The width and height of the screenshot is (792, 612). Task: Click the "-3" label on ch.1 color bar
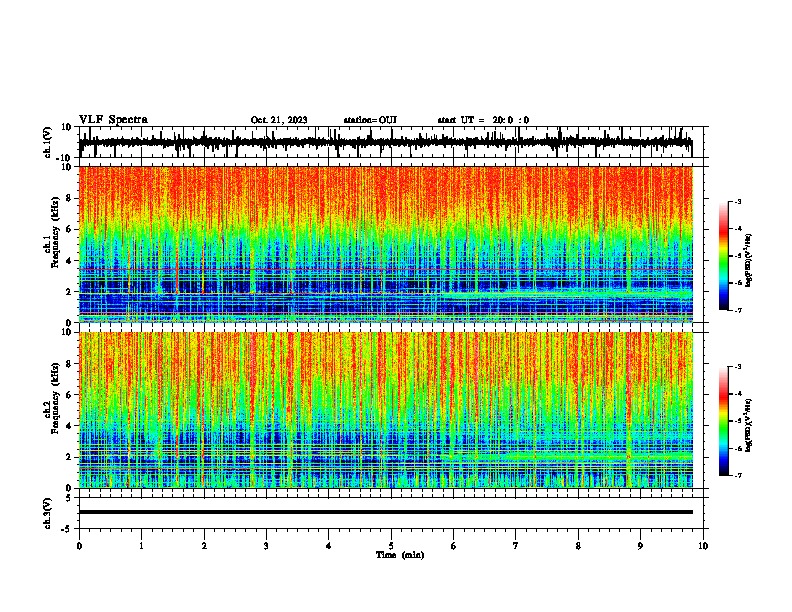pos(737,201)
